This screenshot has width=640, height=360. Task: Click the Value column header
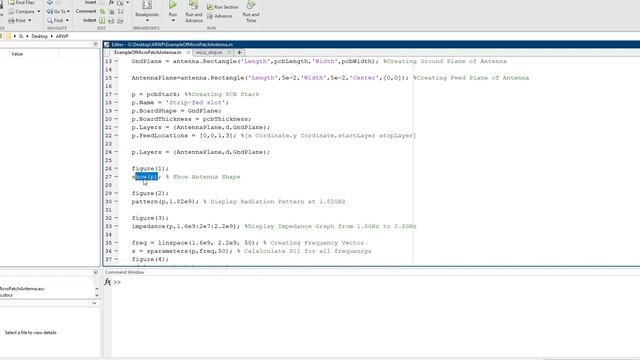point(17,54)
